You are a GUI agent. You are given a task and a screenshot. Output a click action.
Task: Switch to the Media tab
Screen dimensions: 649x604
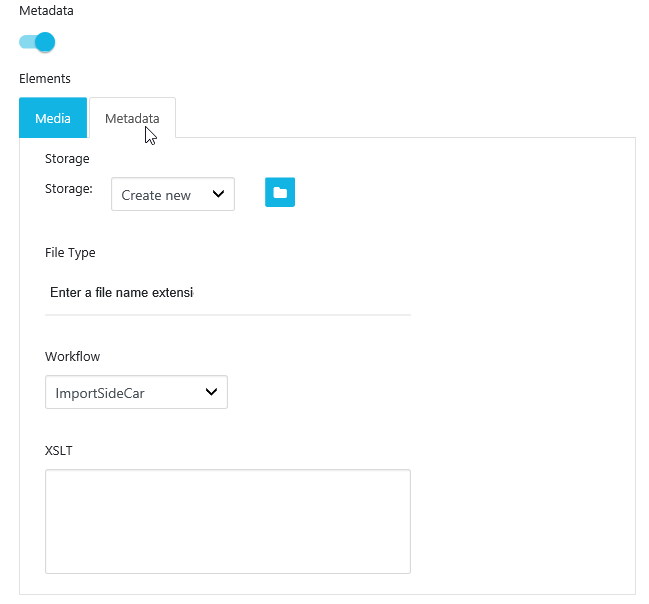click(x=53, y=118)
